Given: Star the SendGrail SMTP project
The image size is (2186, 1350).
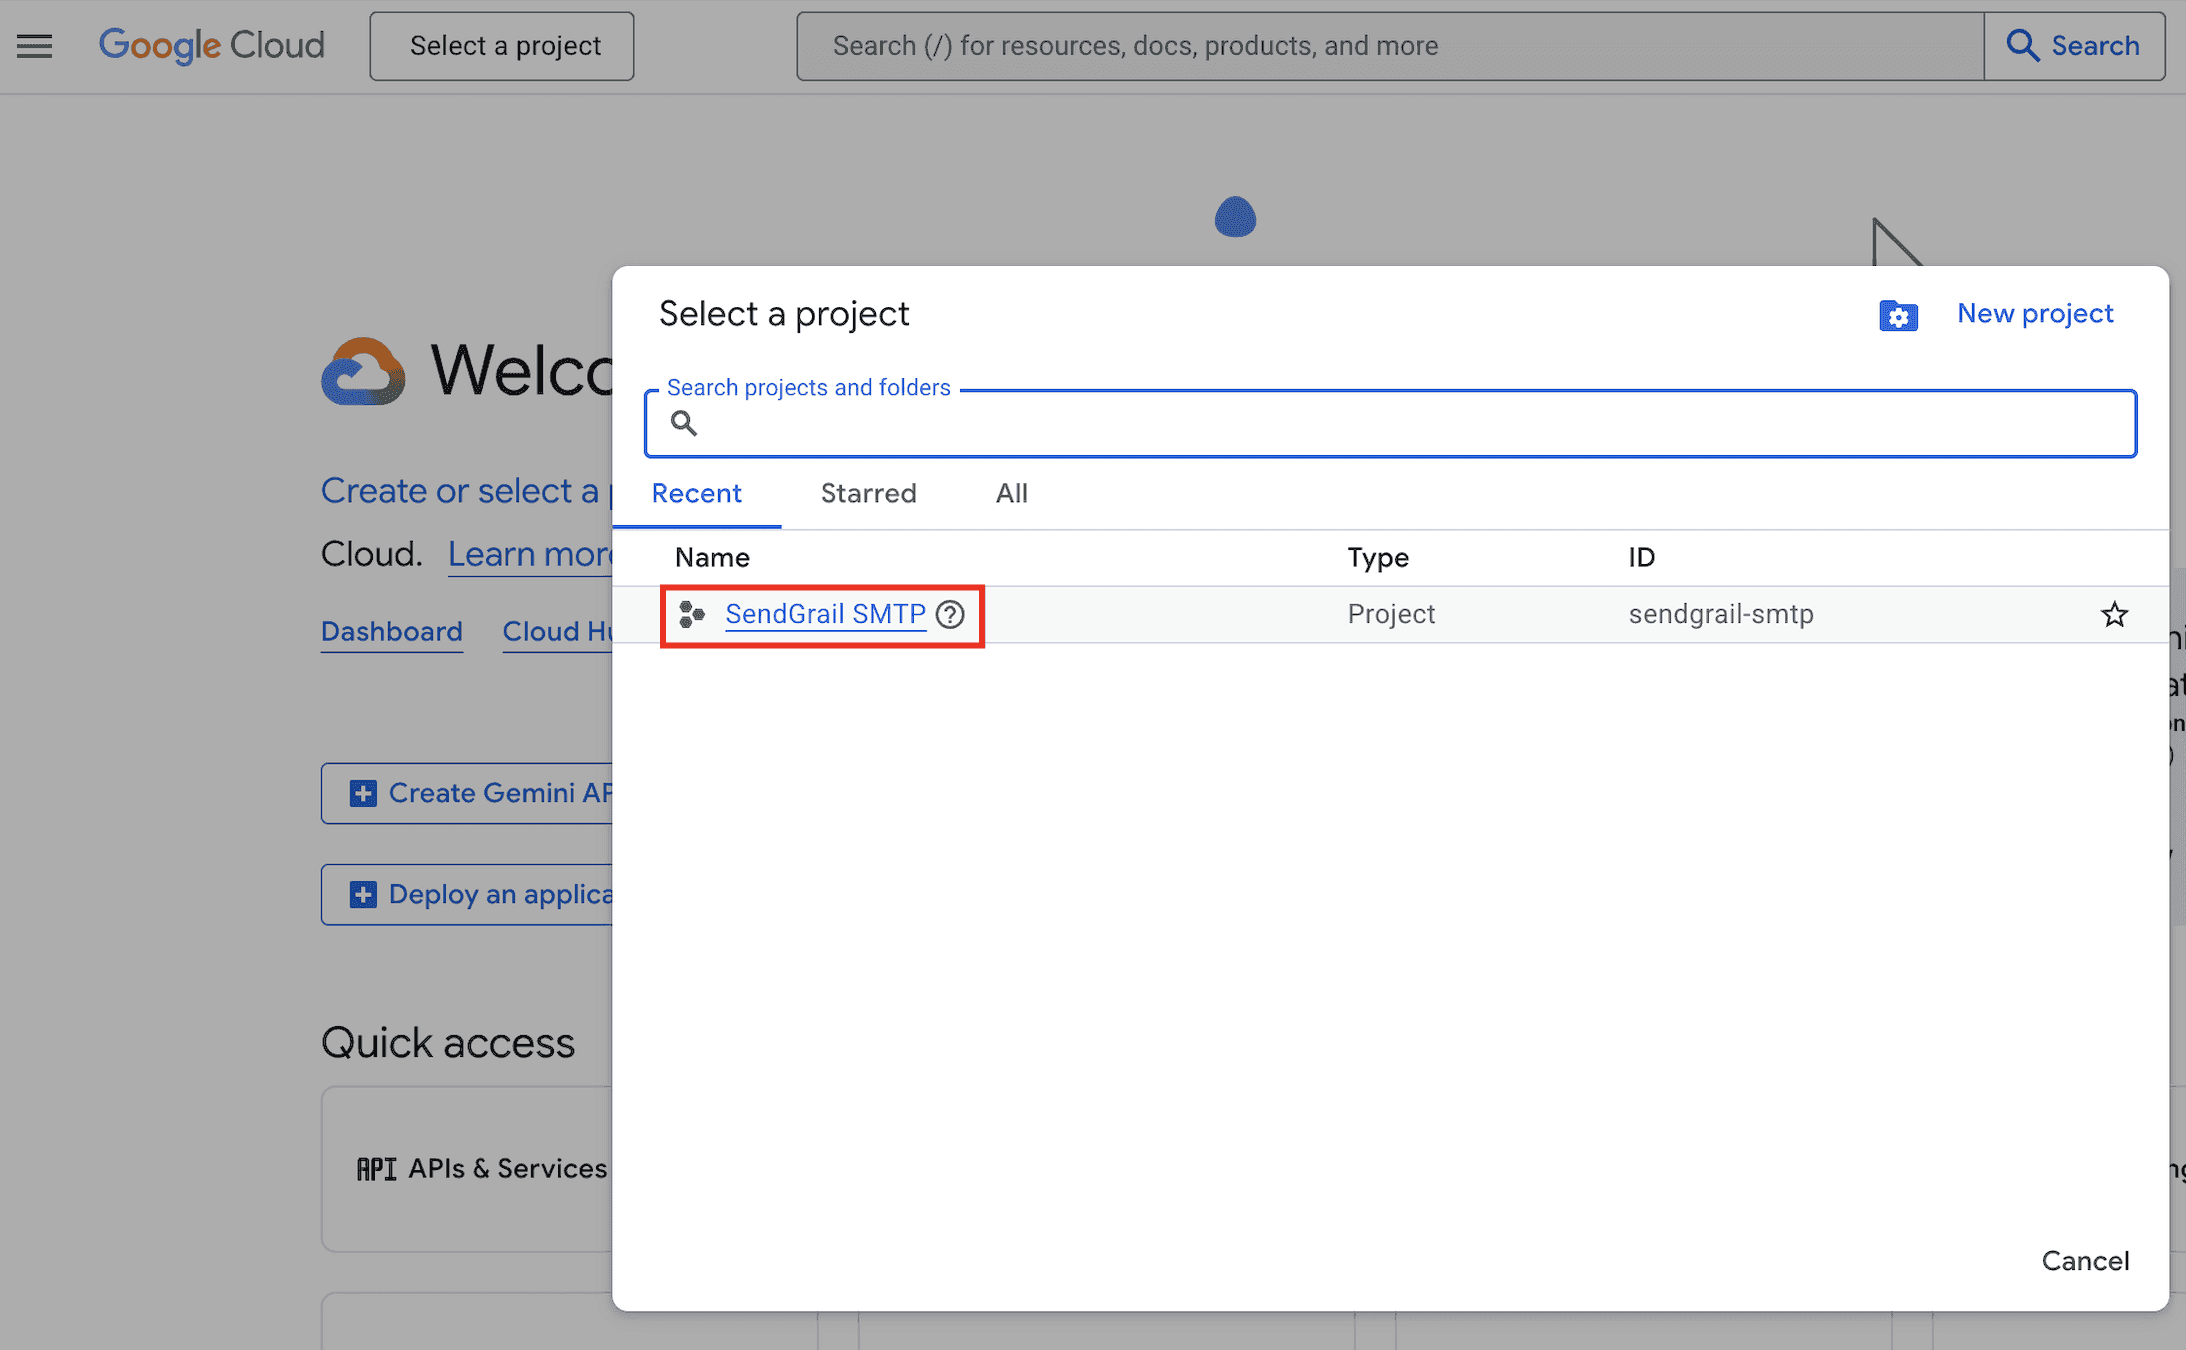Looking at the screenshot, I should coord(2114,614).
